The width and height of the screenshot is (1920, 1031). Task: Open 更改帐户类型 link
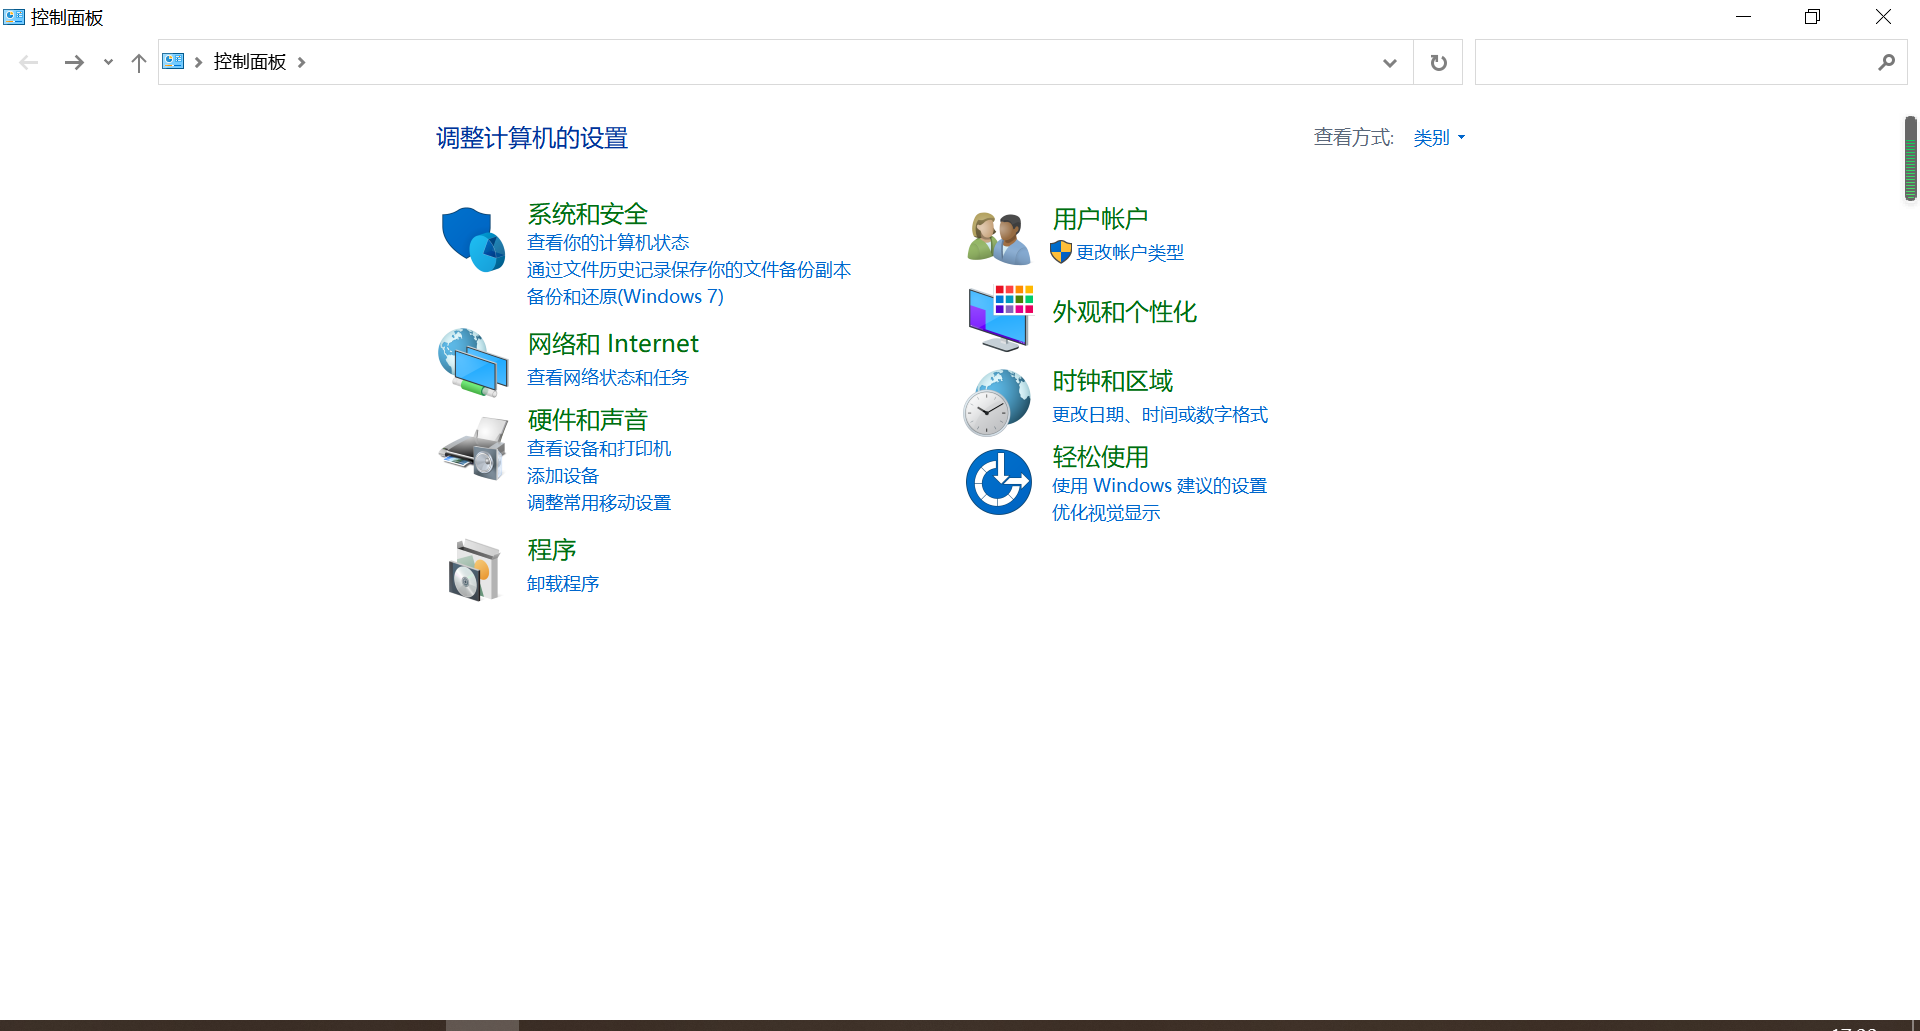coord(1129,253)
